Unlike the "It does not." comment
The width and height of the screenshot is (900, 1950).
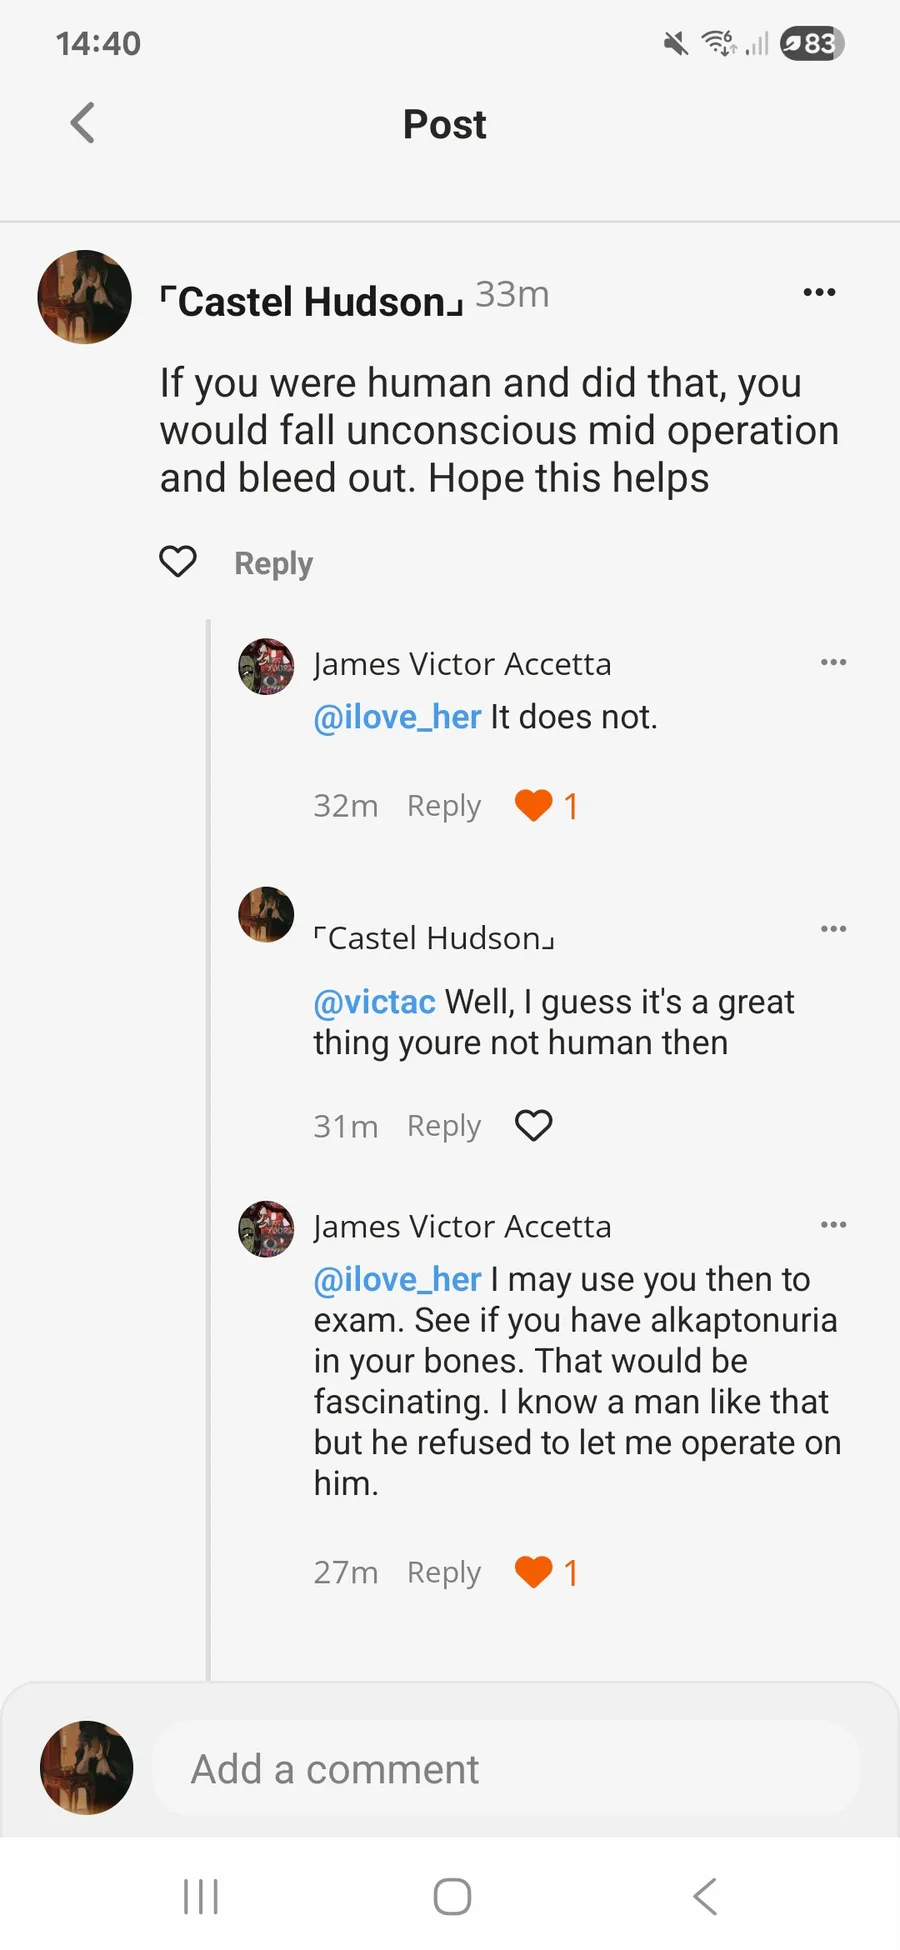click(x=534, y=805)
